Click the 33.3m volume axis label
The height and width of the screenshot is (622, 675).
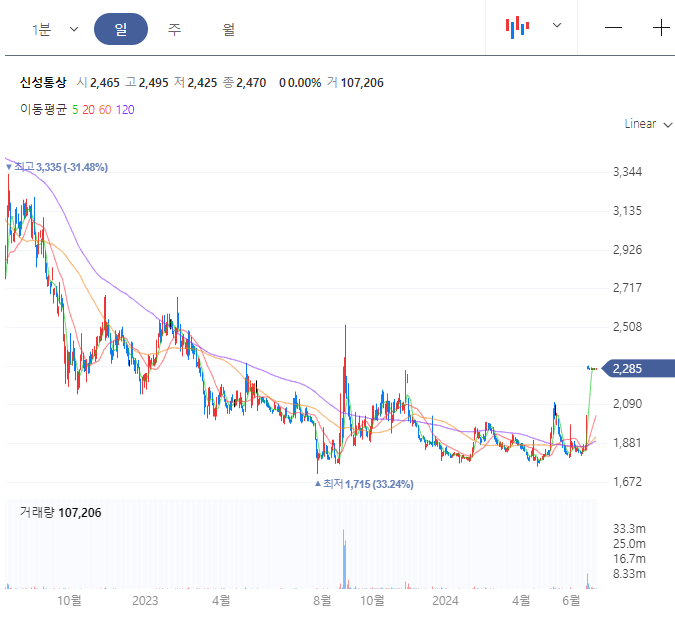[629, 529]
